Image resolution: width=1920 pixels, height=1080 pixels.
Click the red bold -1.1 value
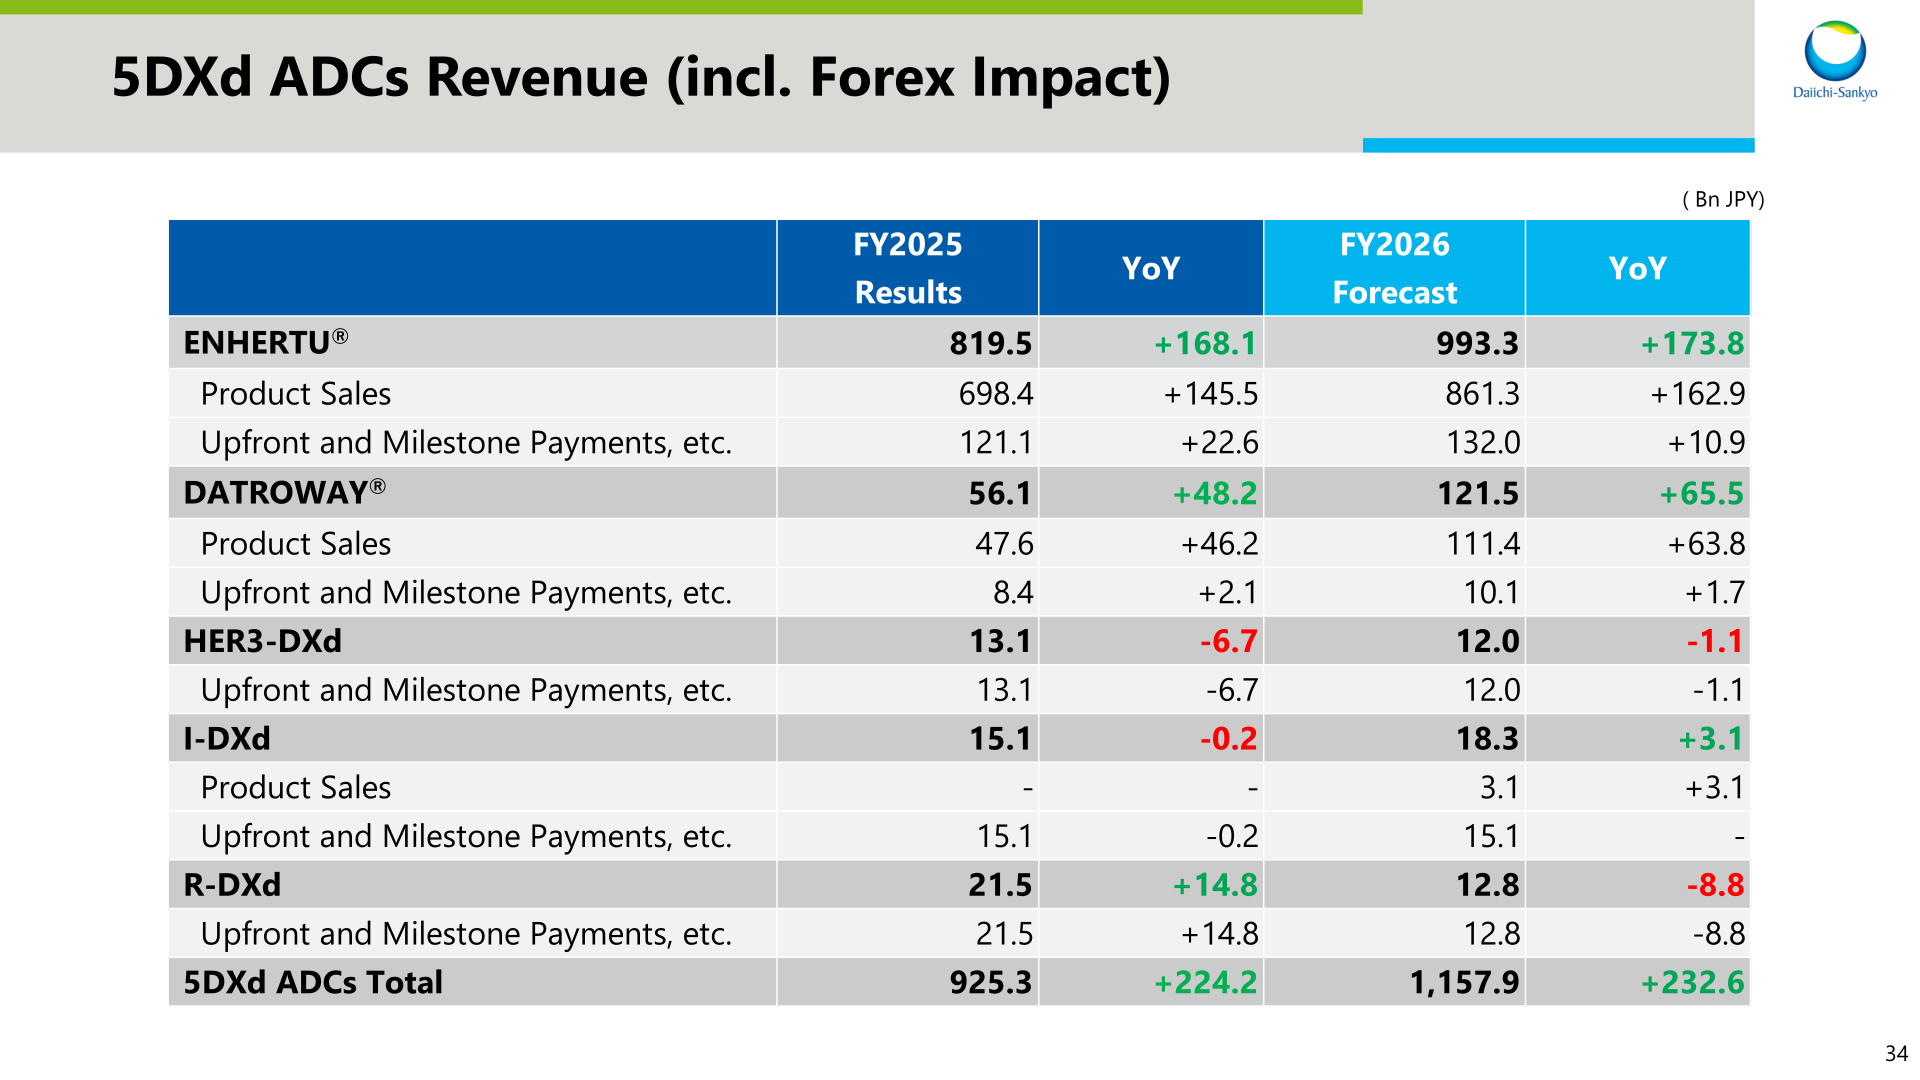point(1716,640)
